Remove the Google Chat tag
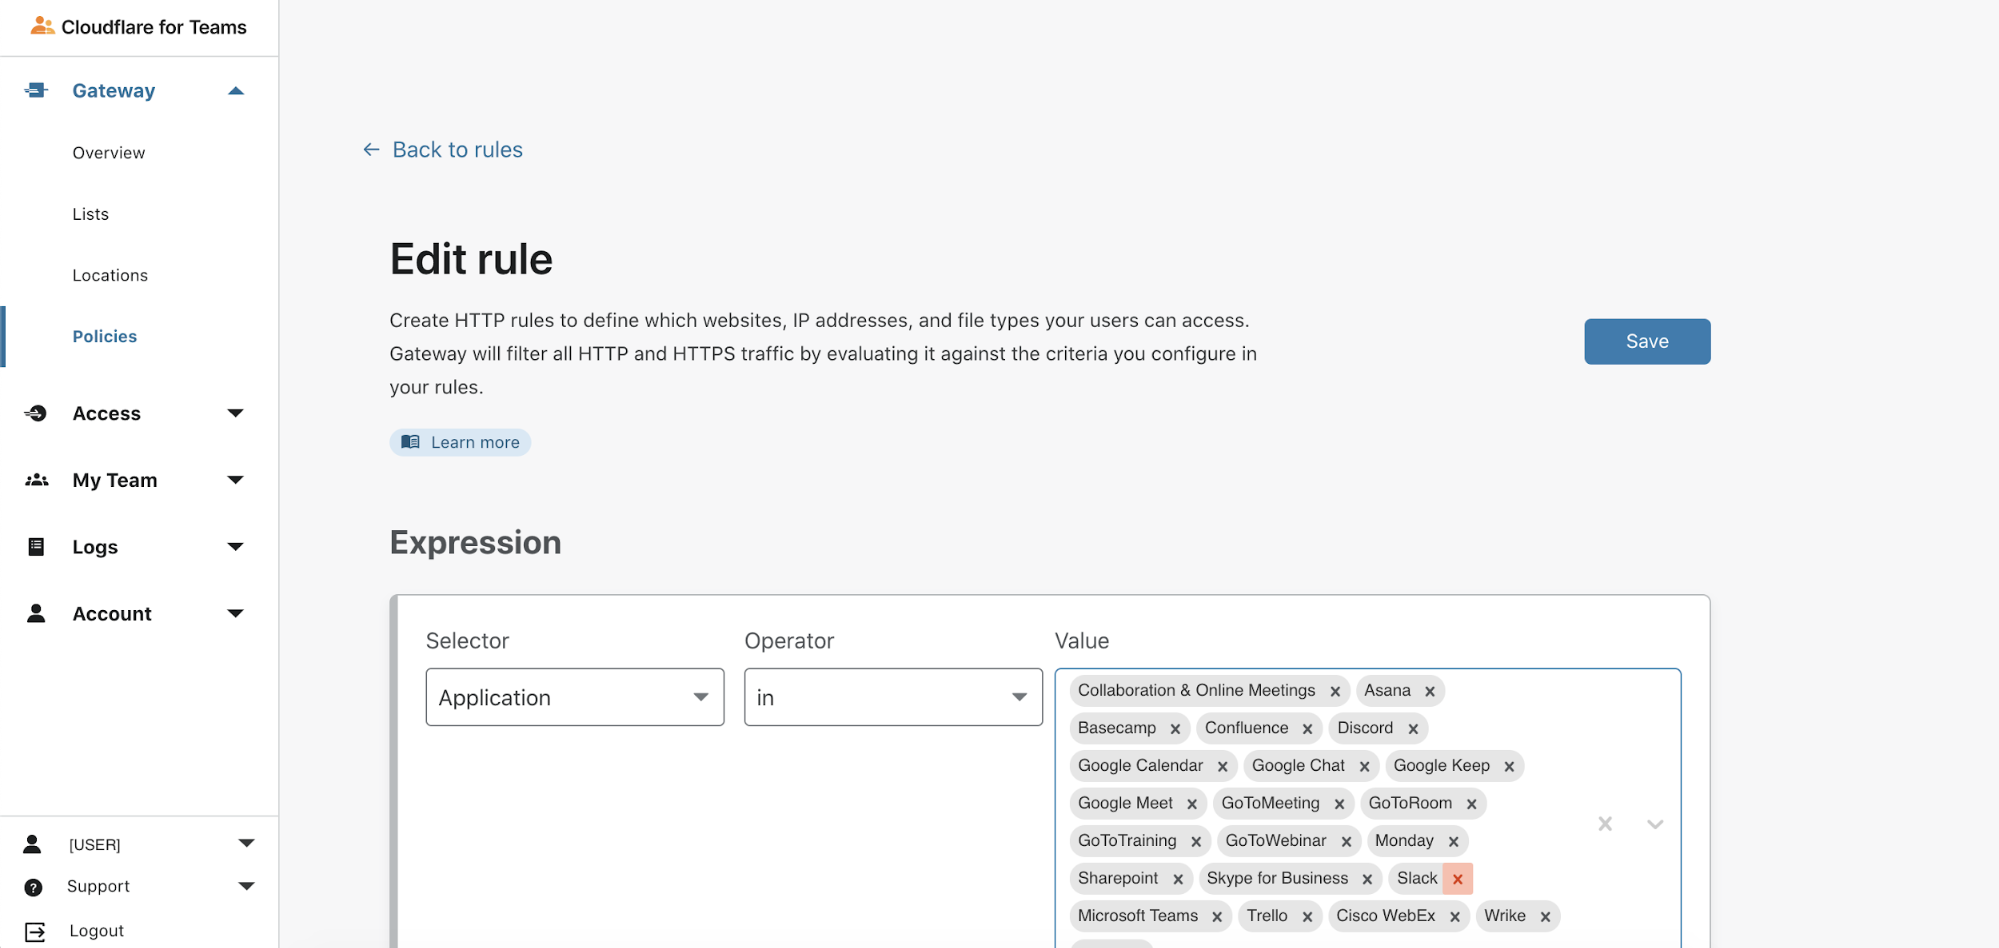Screen dimensions: 1999x948 (x=1364, y=767)
